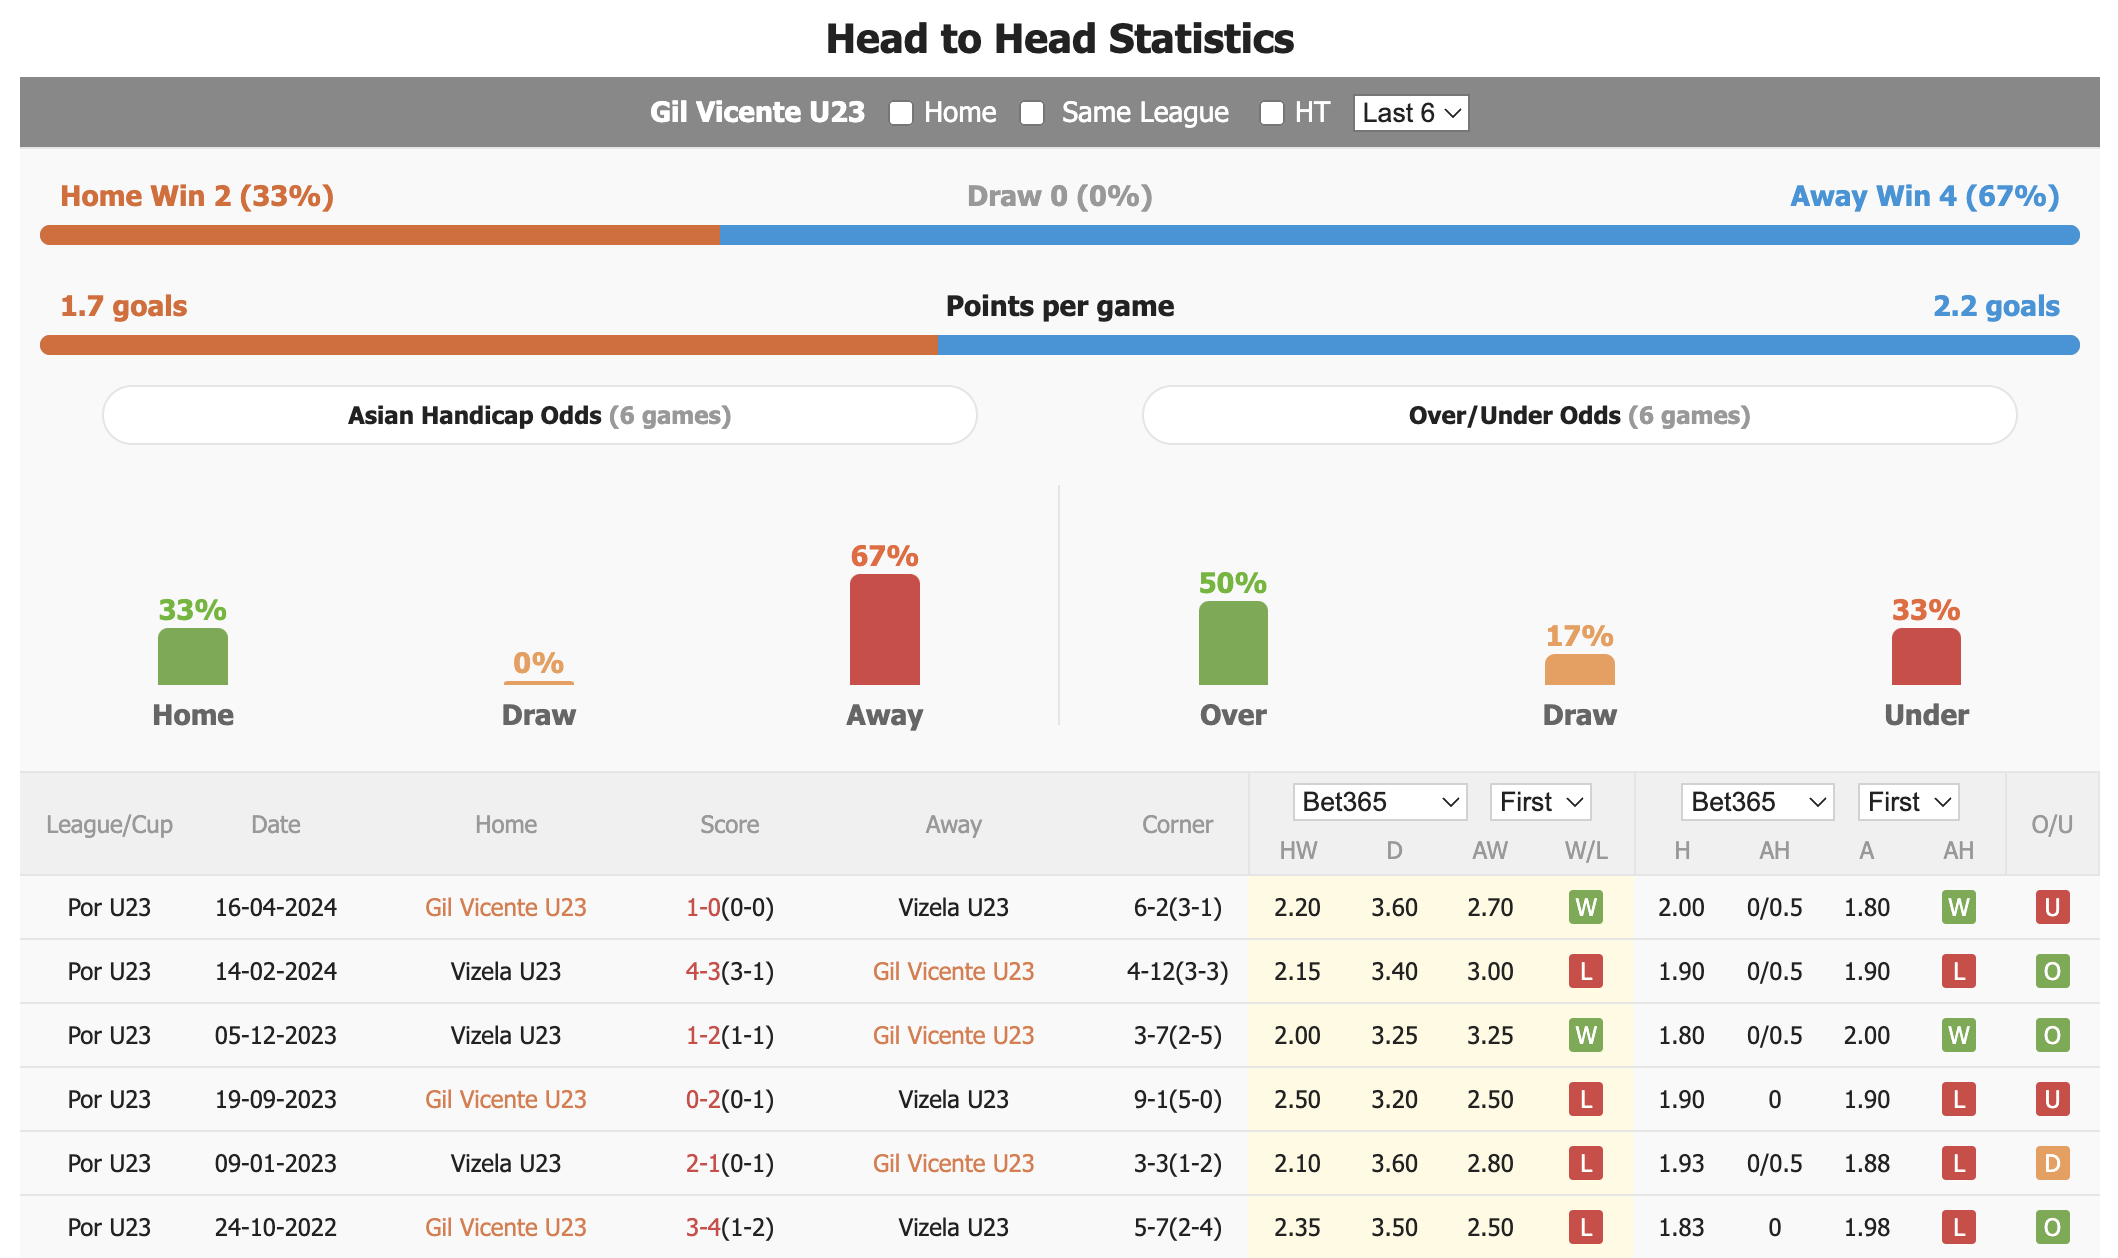The height and width of the screenshot is (1258, 2118).
Task: Check the HT checkbox
Action: (x=1271, y=113)
